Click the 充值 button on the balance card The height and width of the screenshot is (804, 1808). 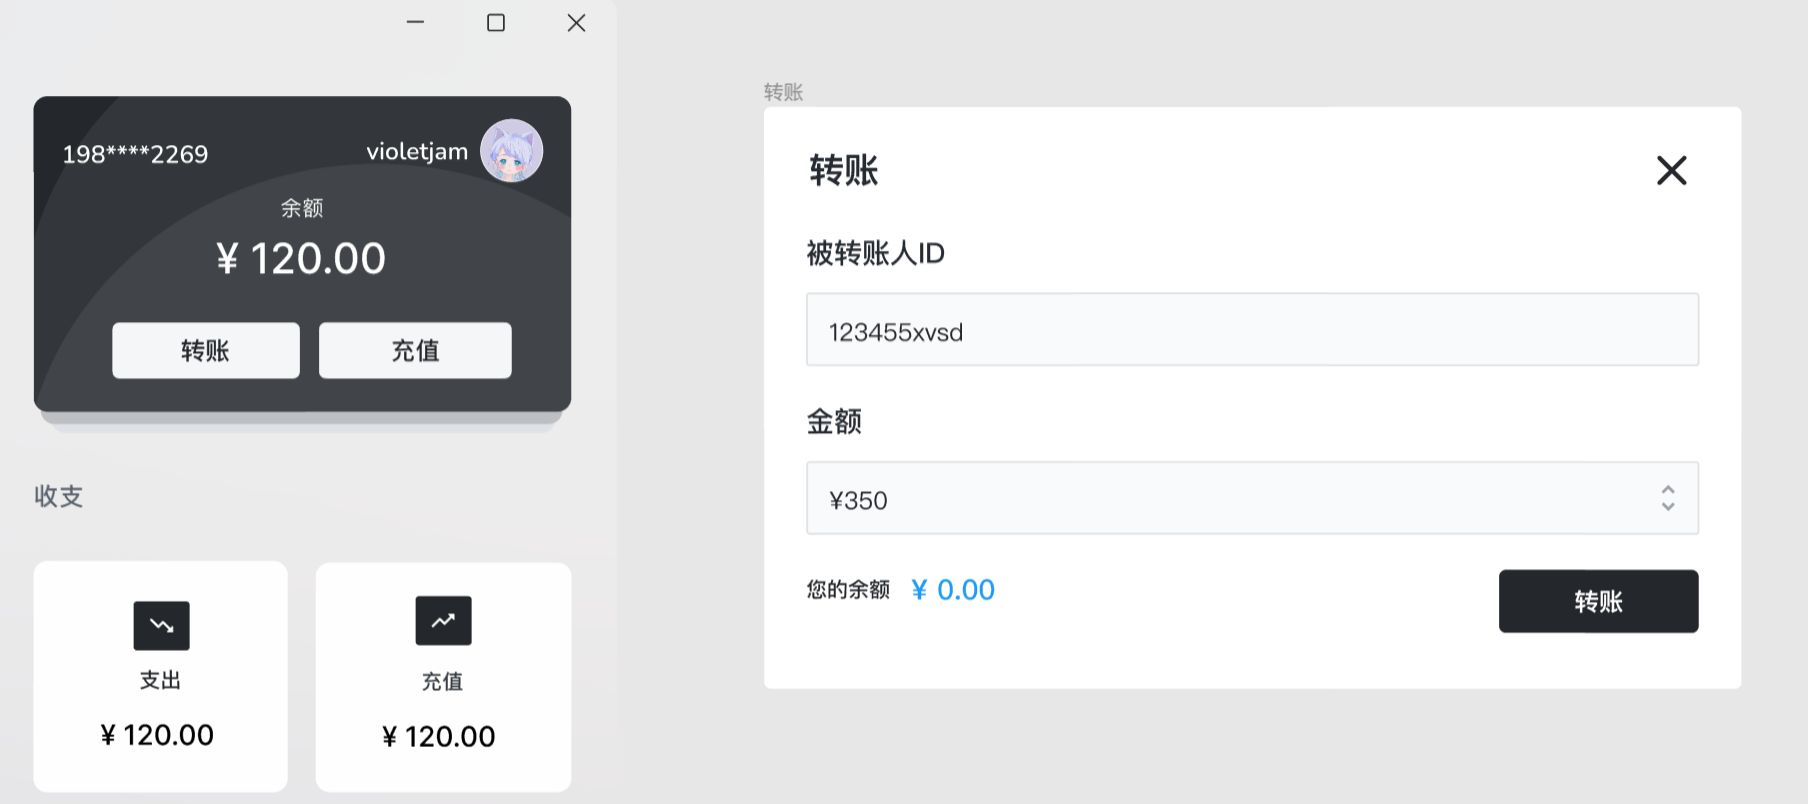[415, 350]
